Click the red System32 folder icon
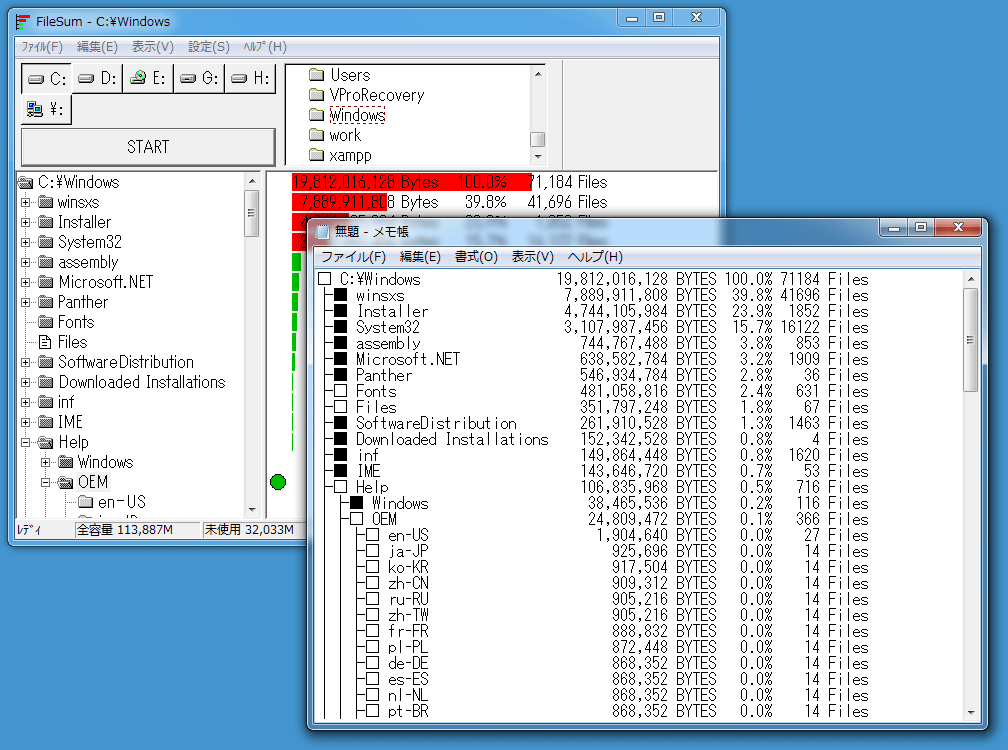Image resolution: width=1008 pixels, height=750 pixels. coord(46,242)
